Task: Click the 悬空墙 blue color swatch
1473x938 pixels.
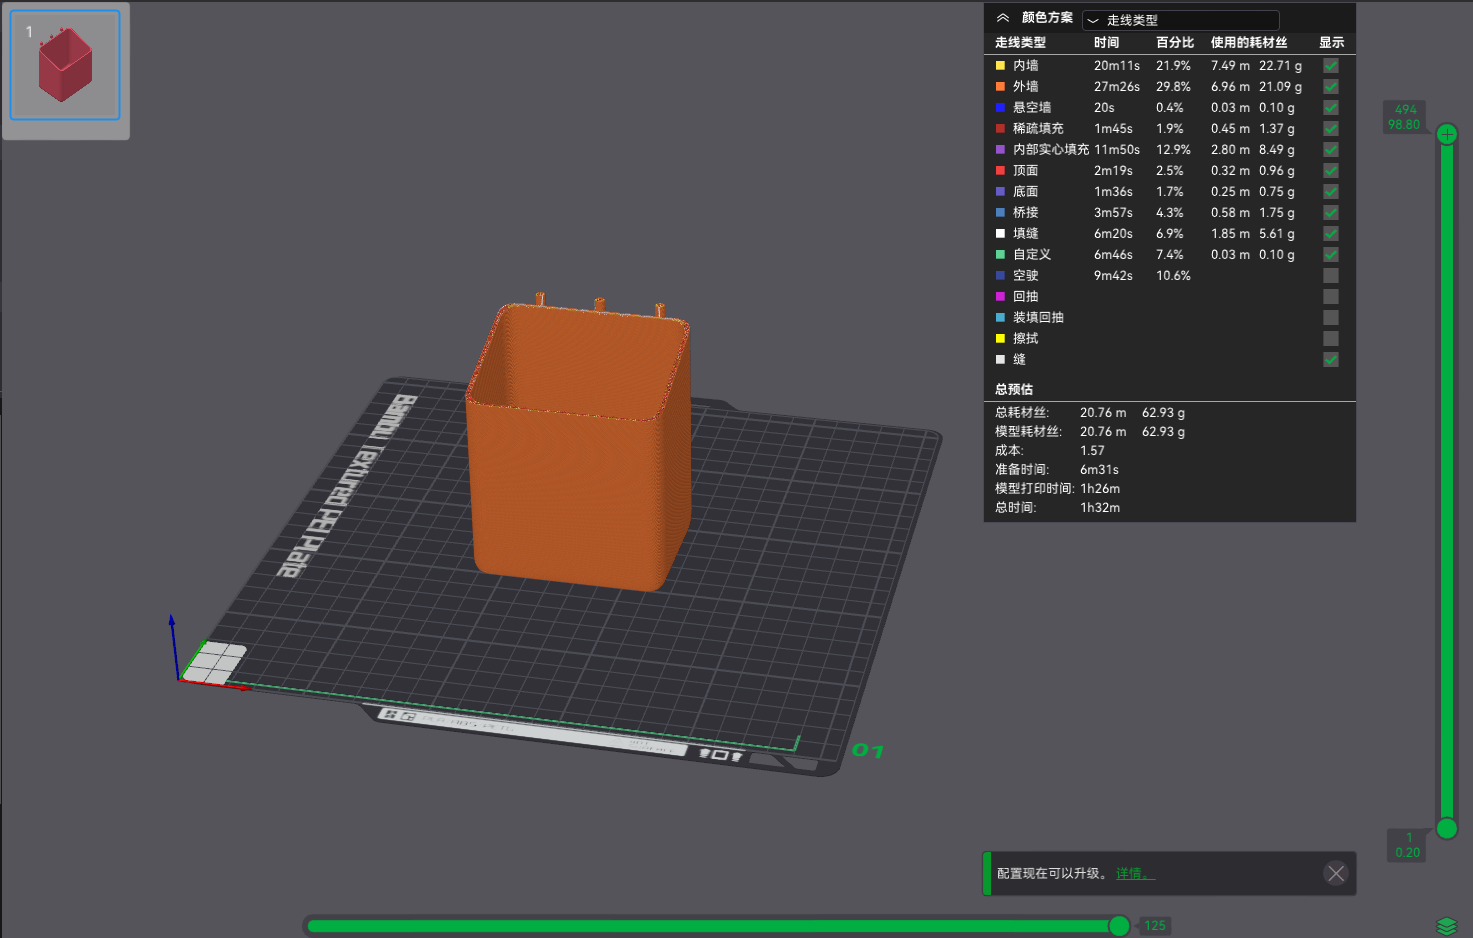Action: [1000, 107]
